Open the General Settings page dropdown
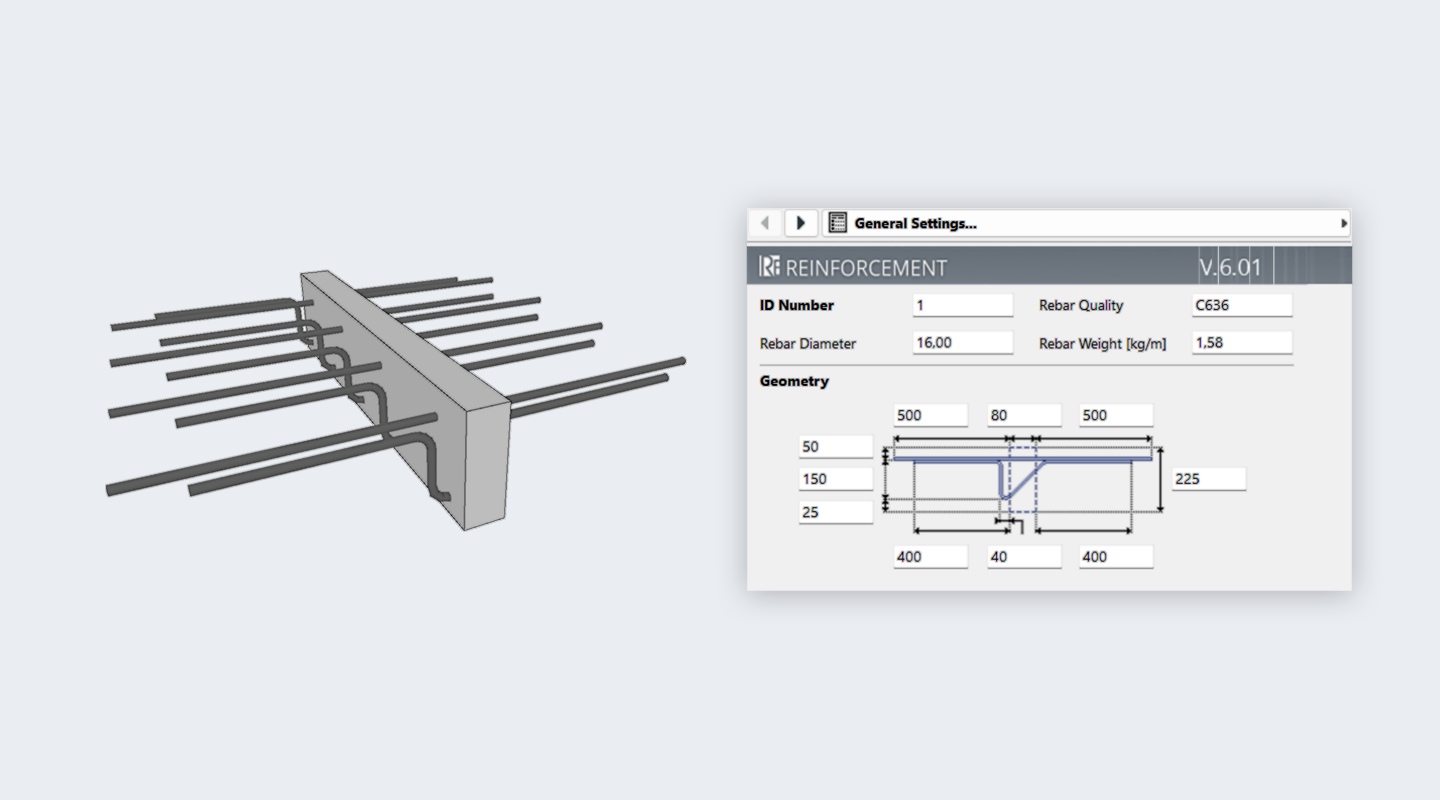 [1086, 223]
